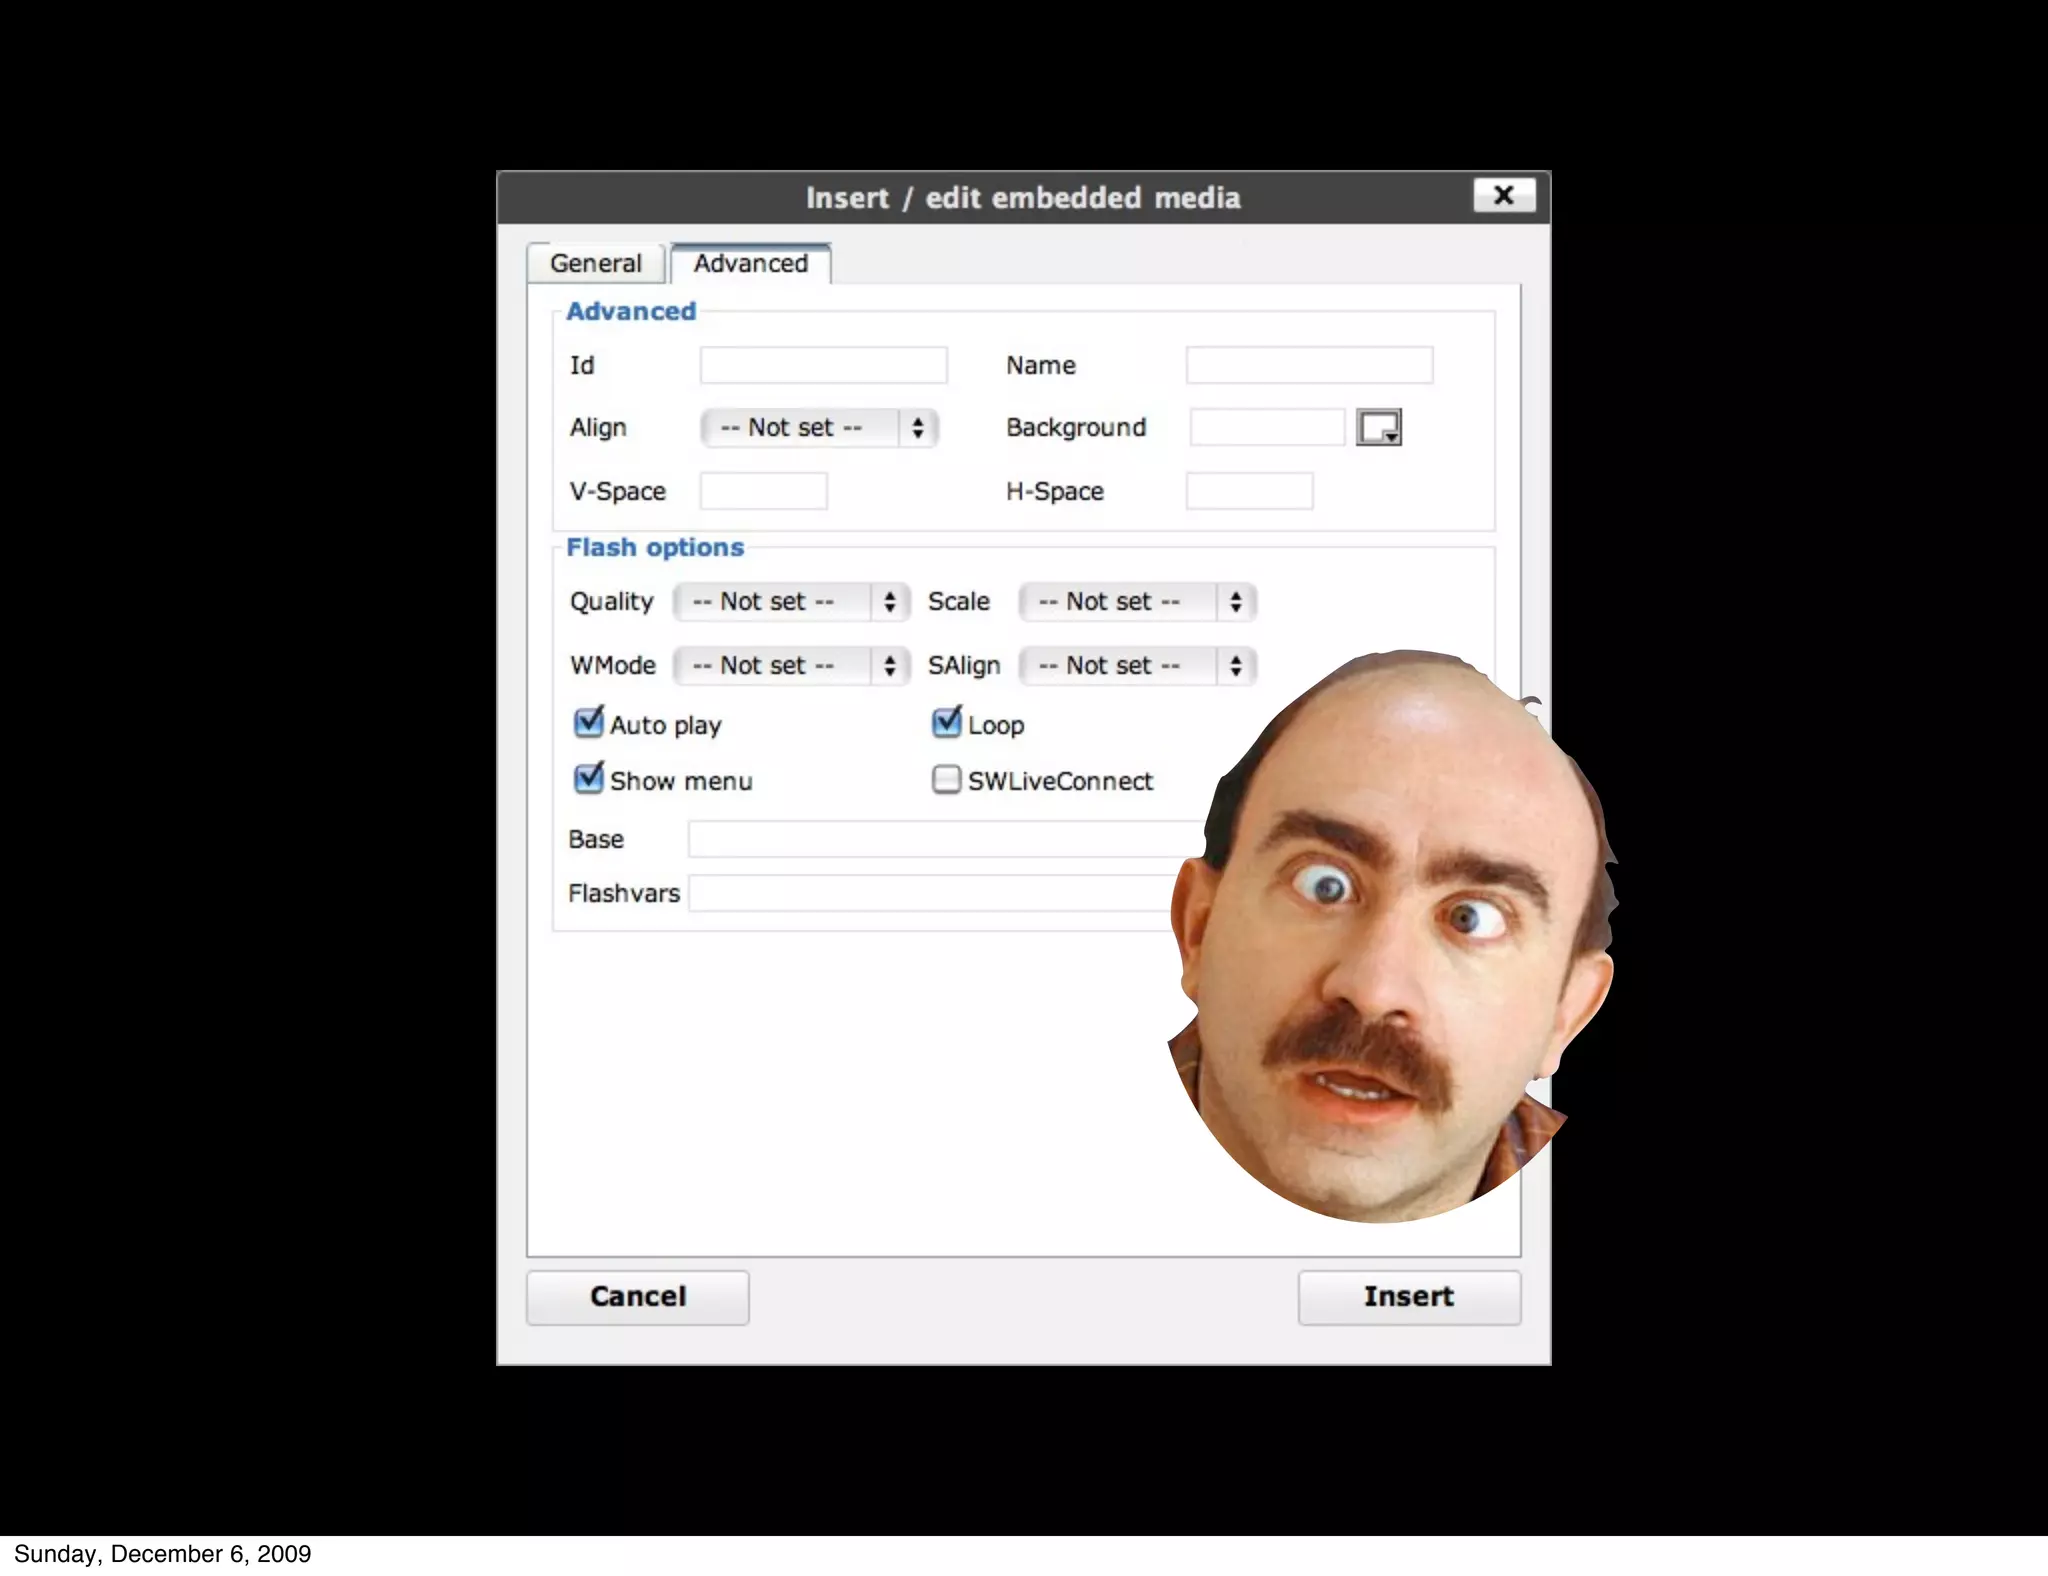Viewport: 2048px width, 1576px height.
Task: Focus the Name input field
Action: point(1308,365)
